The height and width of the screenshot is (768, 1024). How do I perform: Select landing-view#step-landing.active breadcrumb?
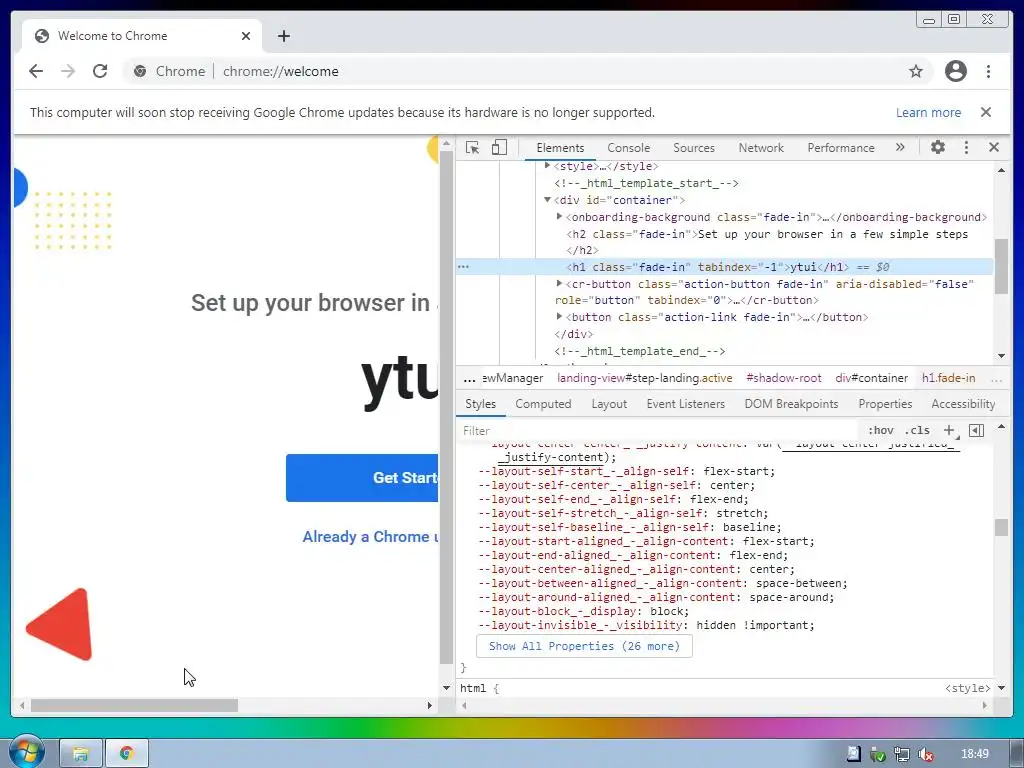click(645, 378)
